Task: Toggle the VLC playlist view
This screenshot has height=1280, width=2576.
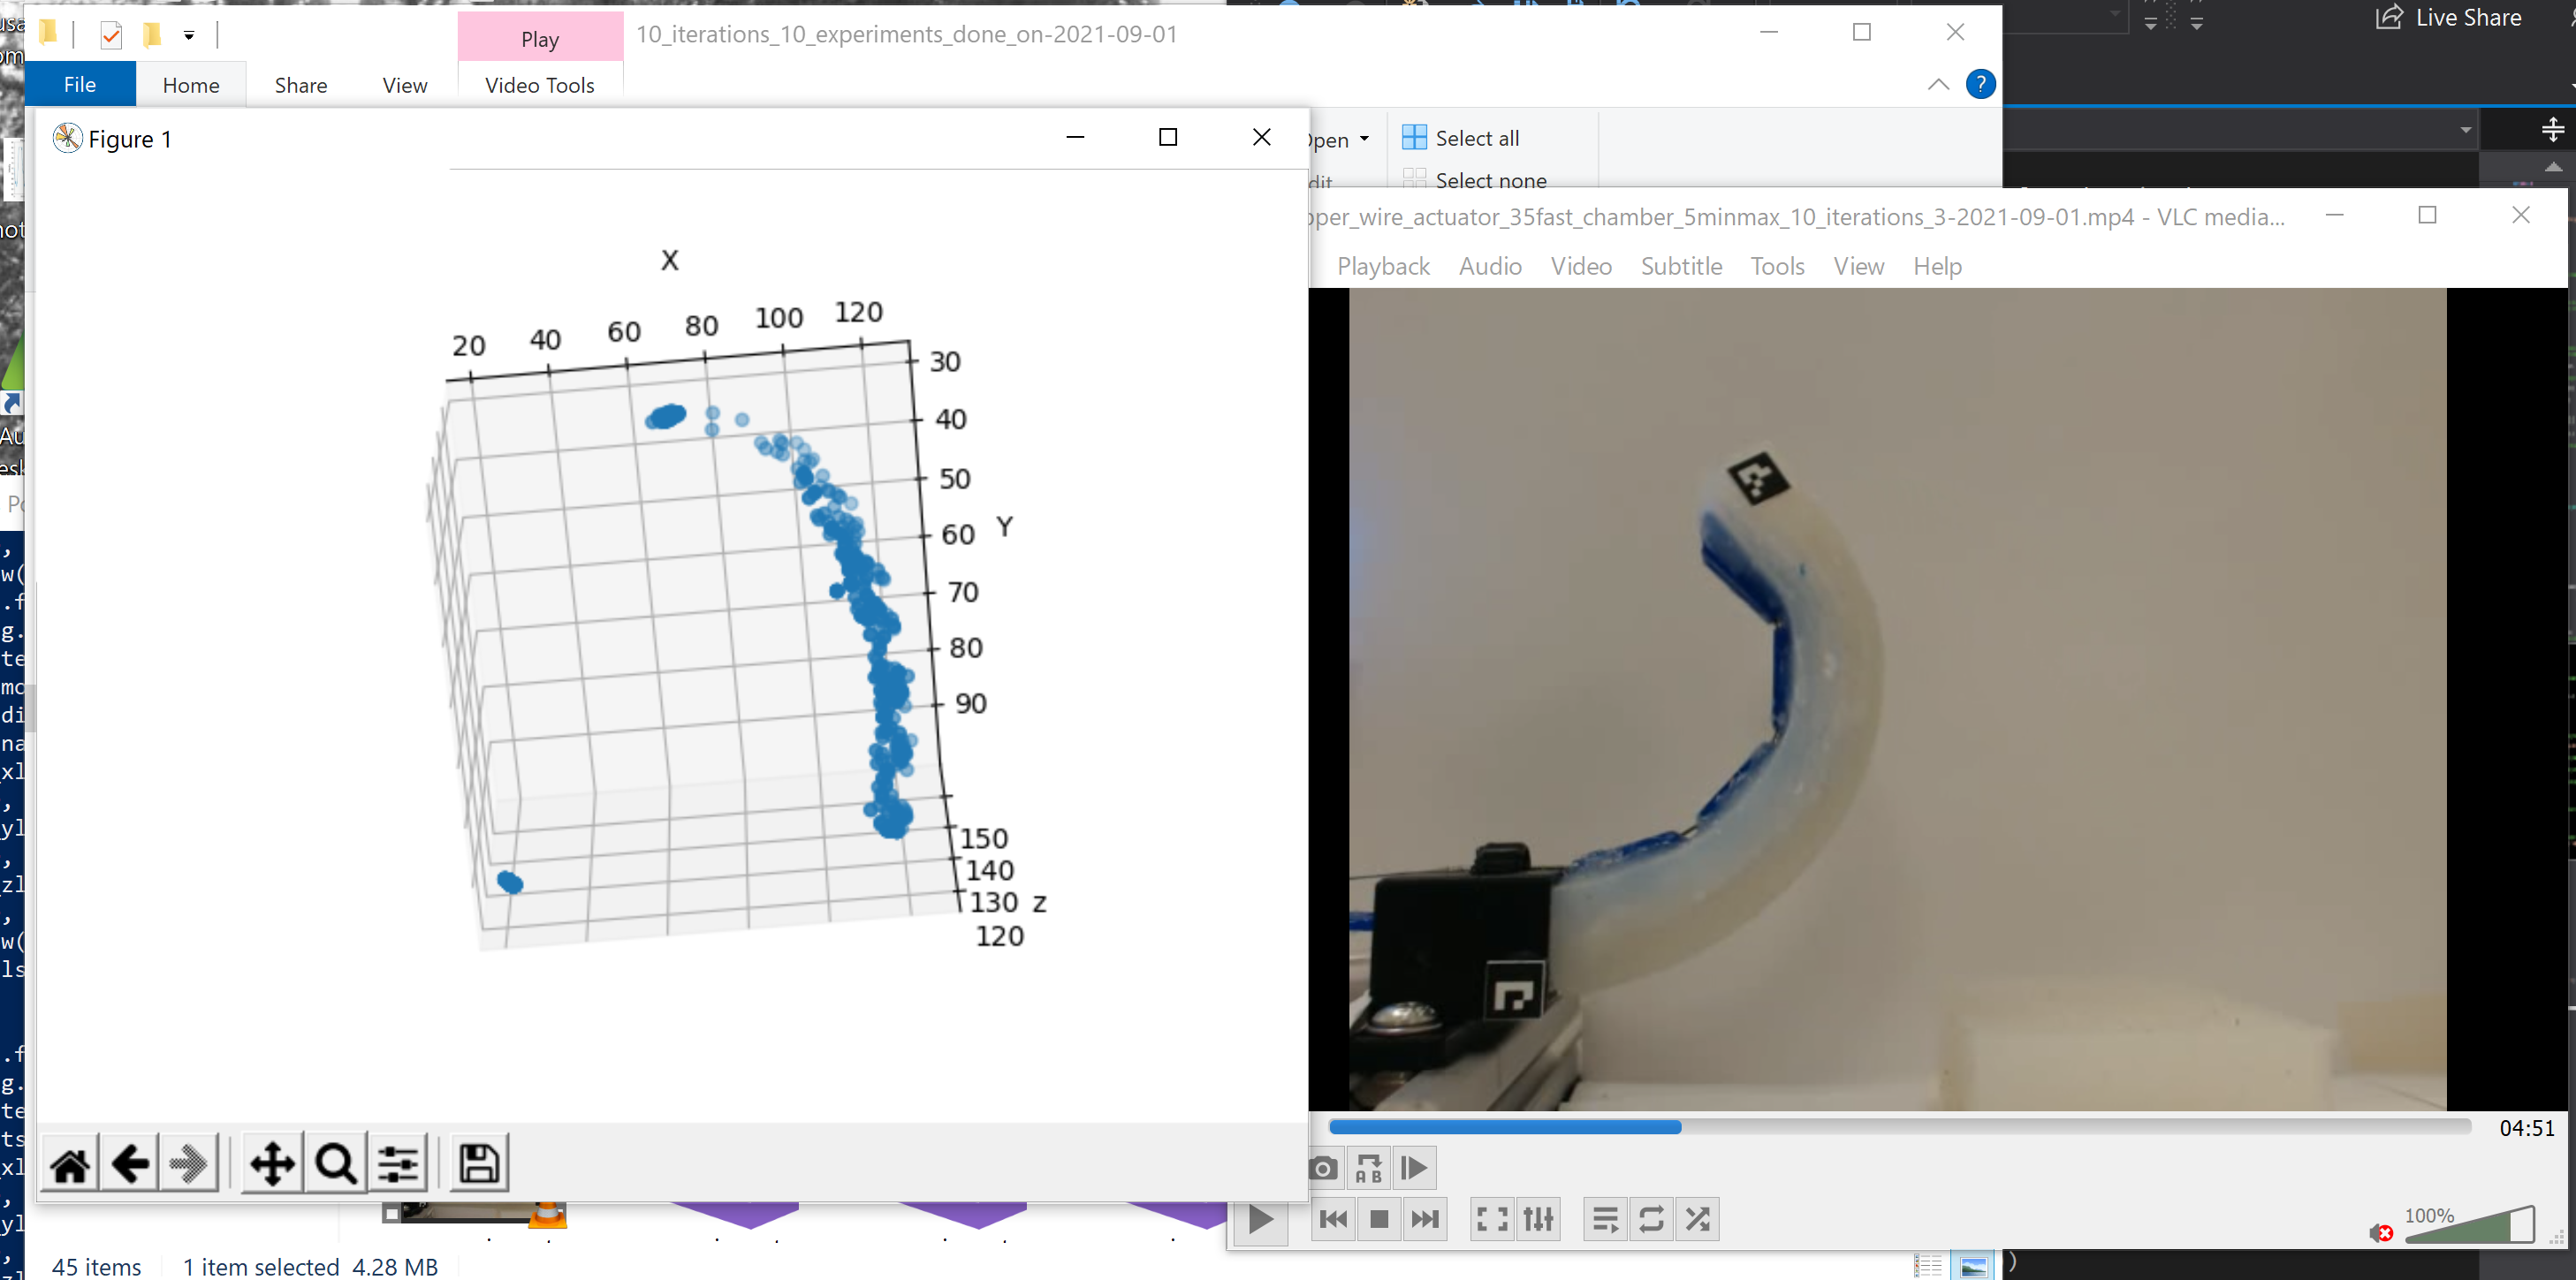Action: pyautogui.click(x=1606, y=1219)
